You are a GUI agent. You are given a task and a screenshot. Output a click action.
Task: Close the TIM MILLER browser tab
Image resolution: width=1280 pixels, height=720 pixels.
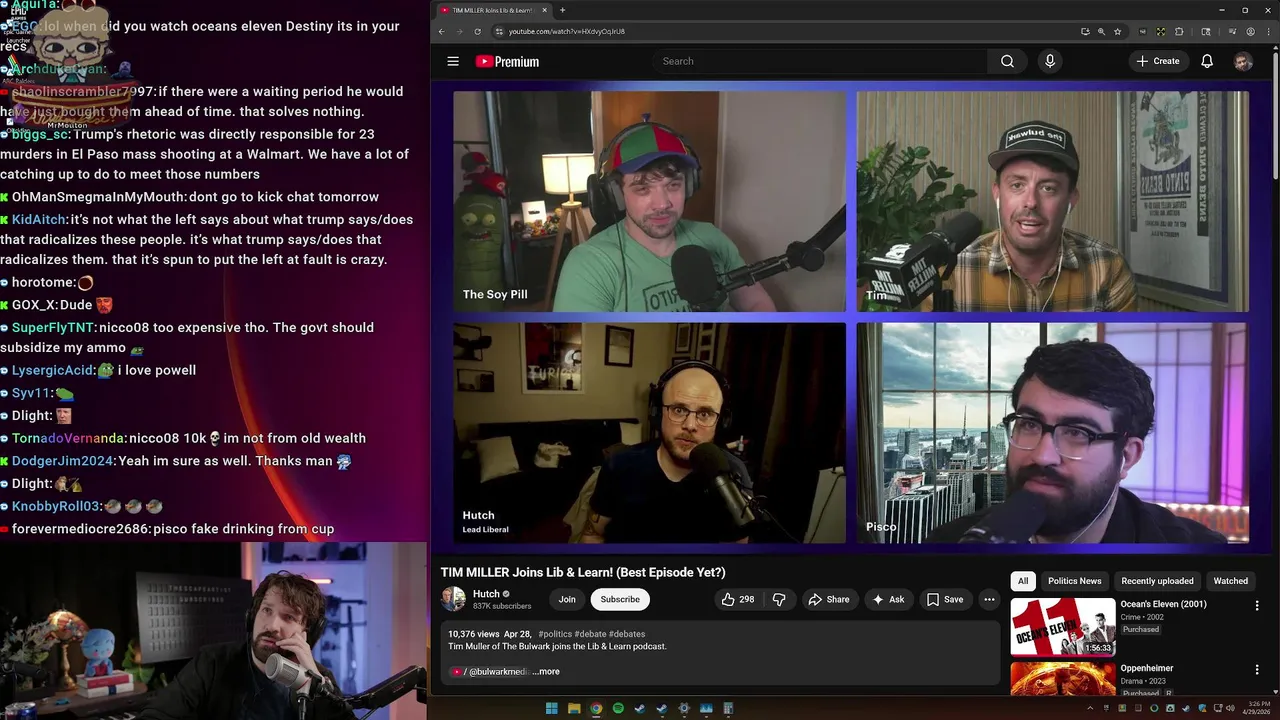point(545,10)
